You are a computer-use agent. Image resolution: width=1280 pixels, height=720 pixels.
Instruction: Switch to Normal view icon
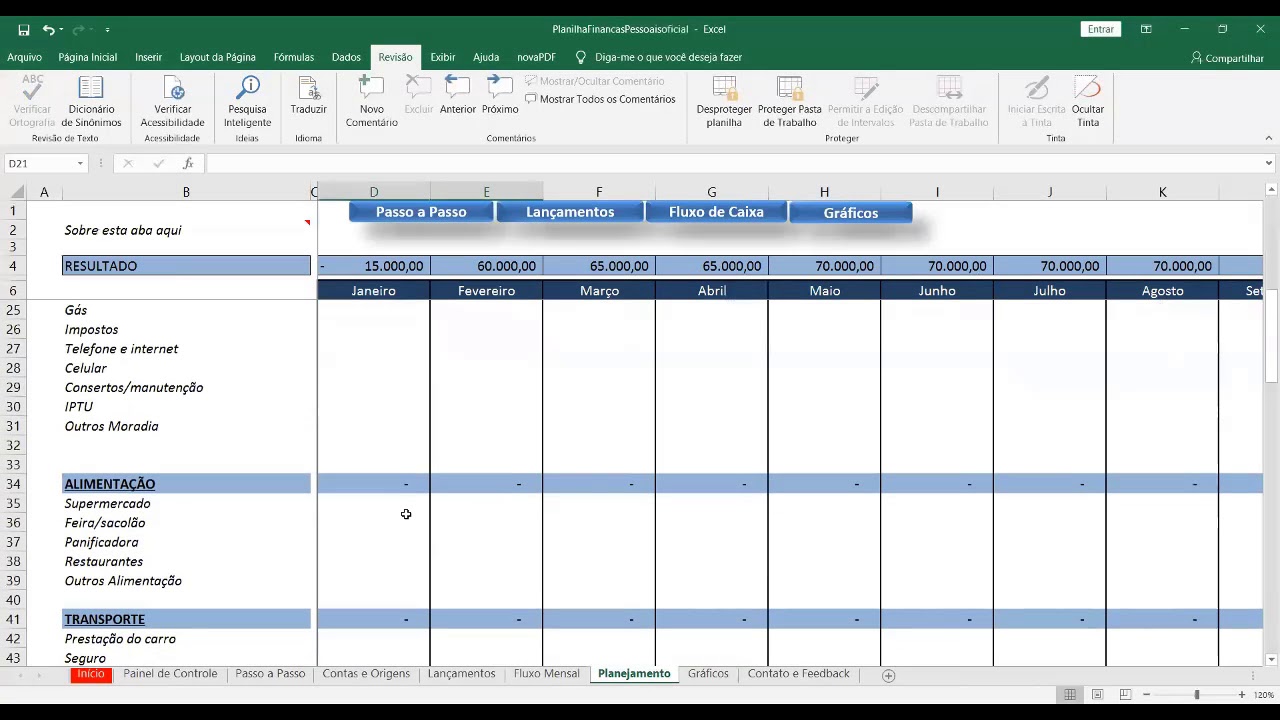[1070, 695]
